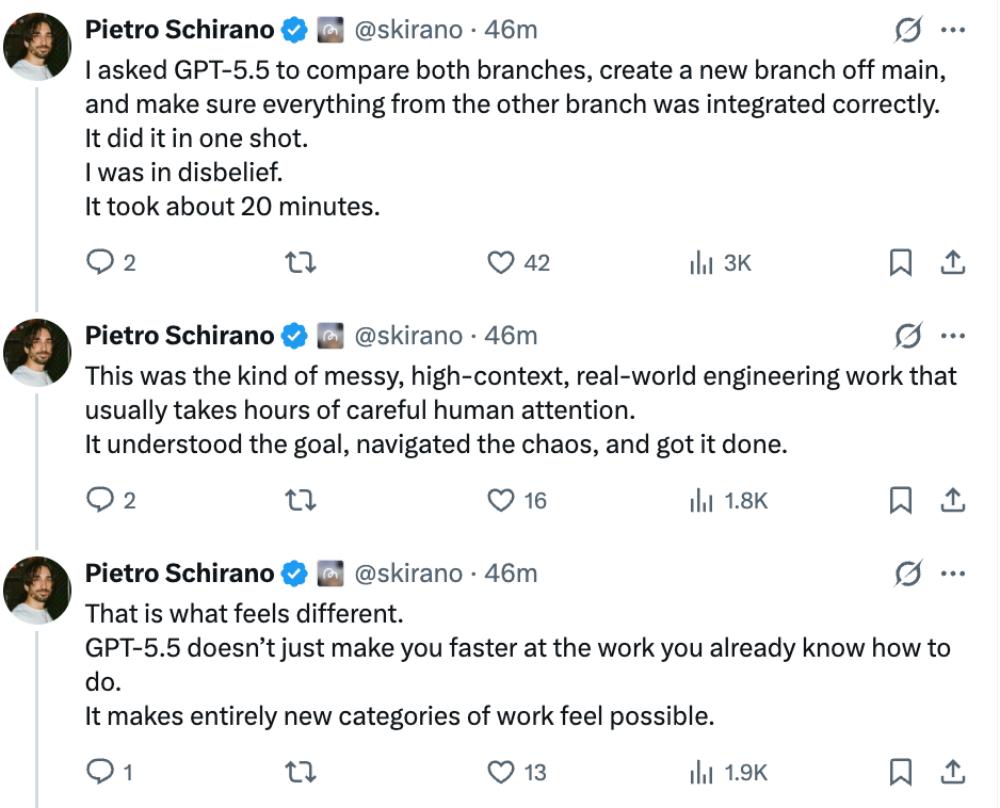The image size is (1000, 808).
Task: Click the @skirano handle on second tweet
Action: click(x=409, y=335)
